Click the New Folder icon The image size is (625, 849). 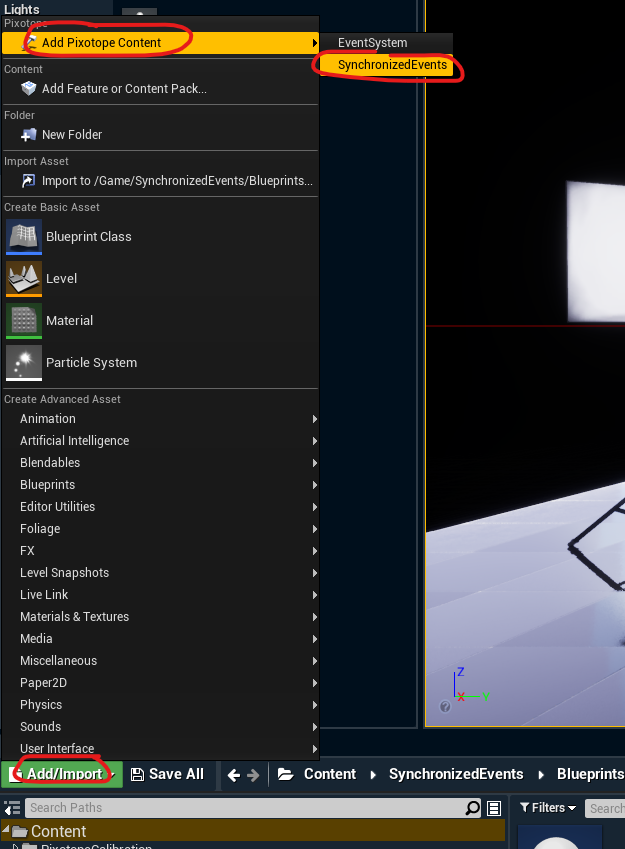28,135
